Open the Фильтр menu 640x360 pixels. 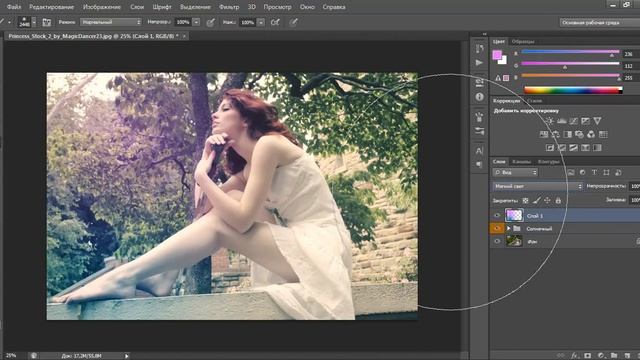[x=229, y=7]
